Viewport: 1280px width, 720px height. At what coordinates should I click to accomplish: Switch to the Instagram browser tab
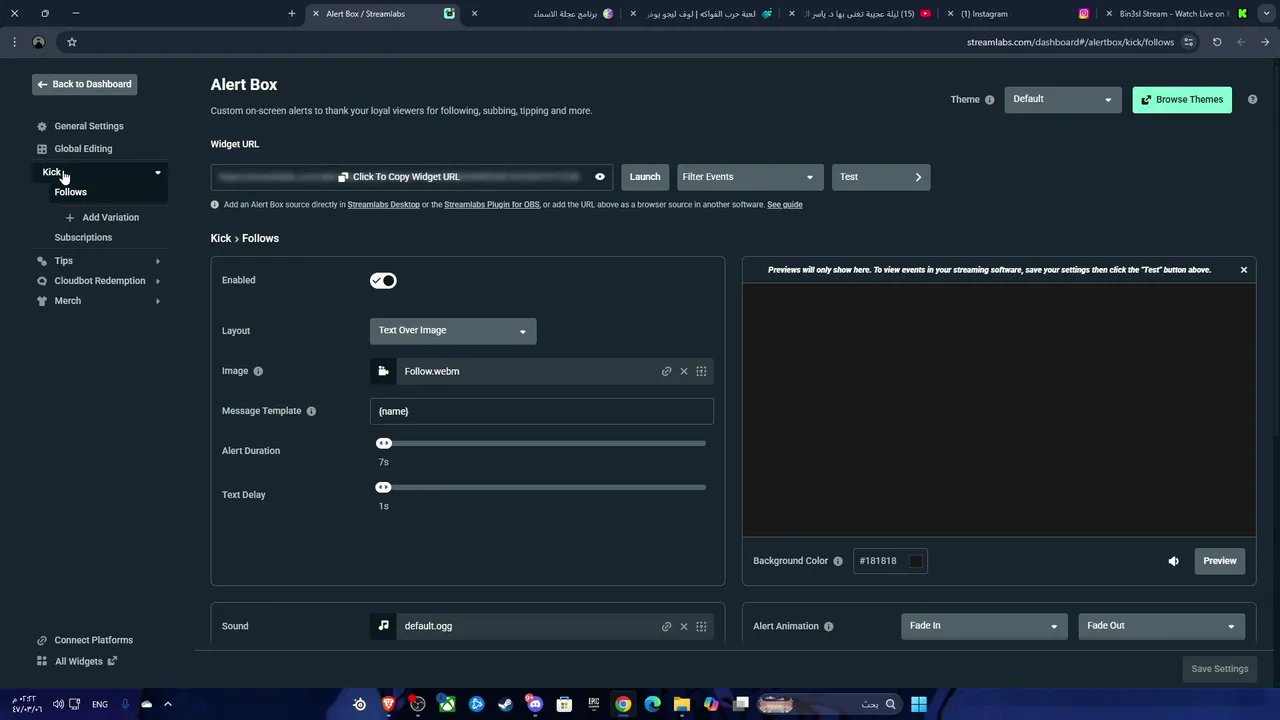tap(1022, 14)
